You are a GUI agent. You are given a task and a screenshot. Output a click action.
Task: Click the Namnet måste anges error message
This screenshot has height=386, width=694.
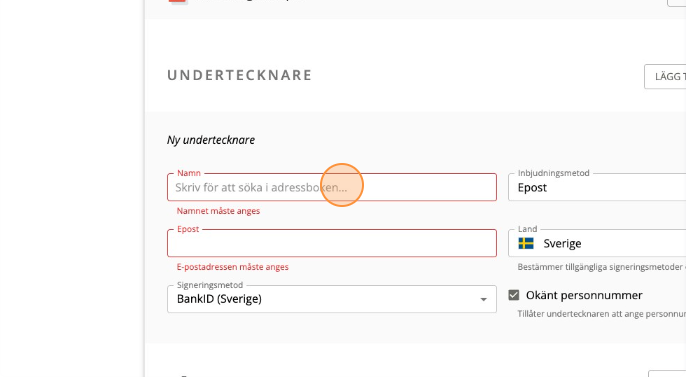click(218, 211)
